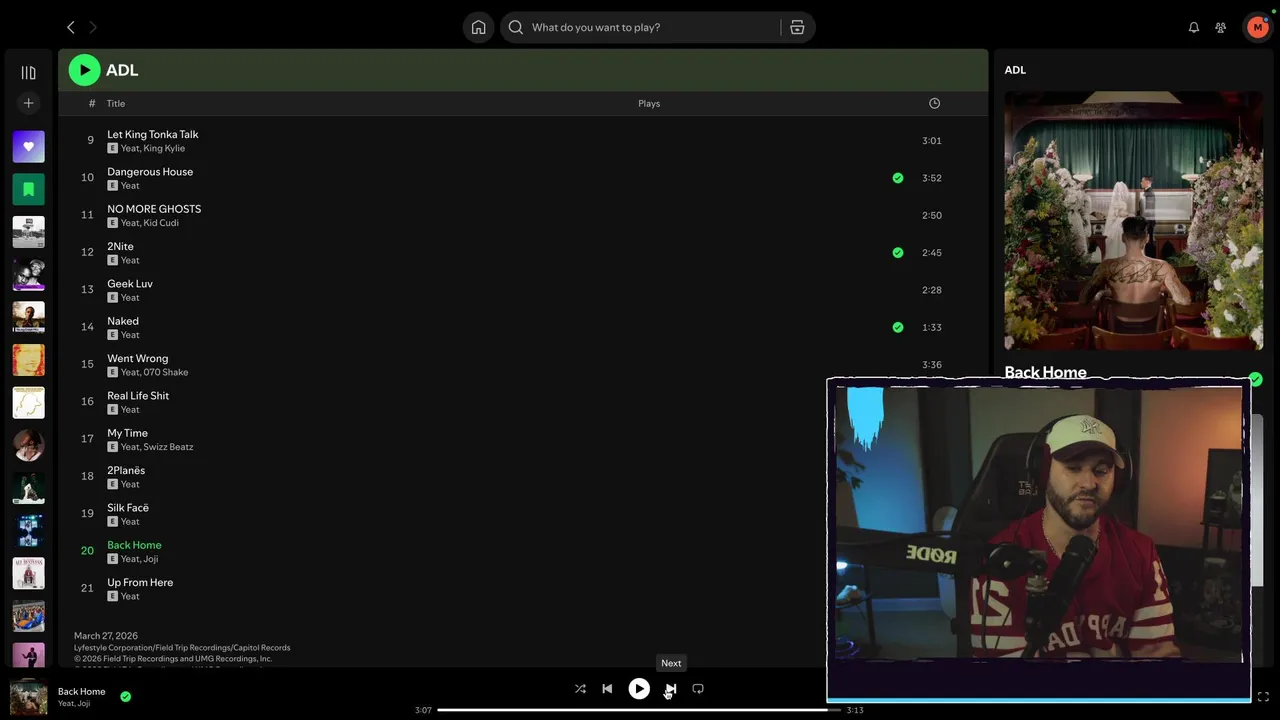Open the large ADL album artwork
Image resolution: width=1280 pixels, height=720 pixels.
click(x=1133, y=221)
